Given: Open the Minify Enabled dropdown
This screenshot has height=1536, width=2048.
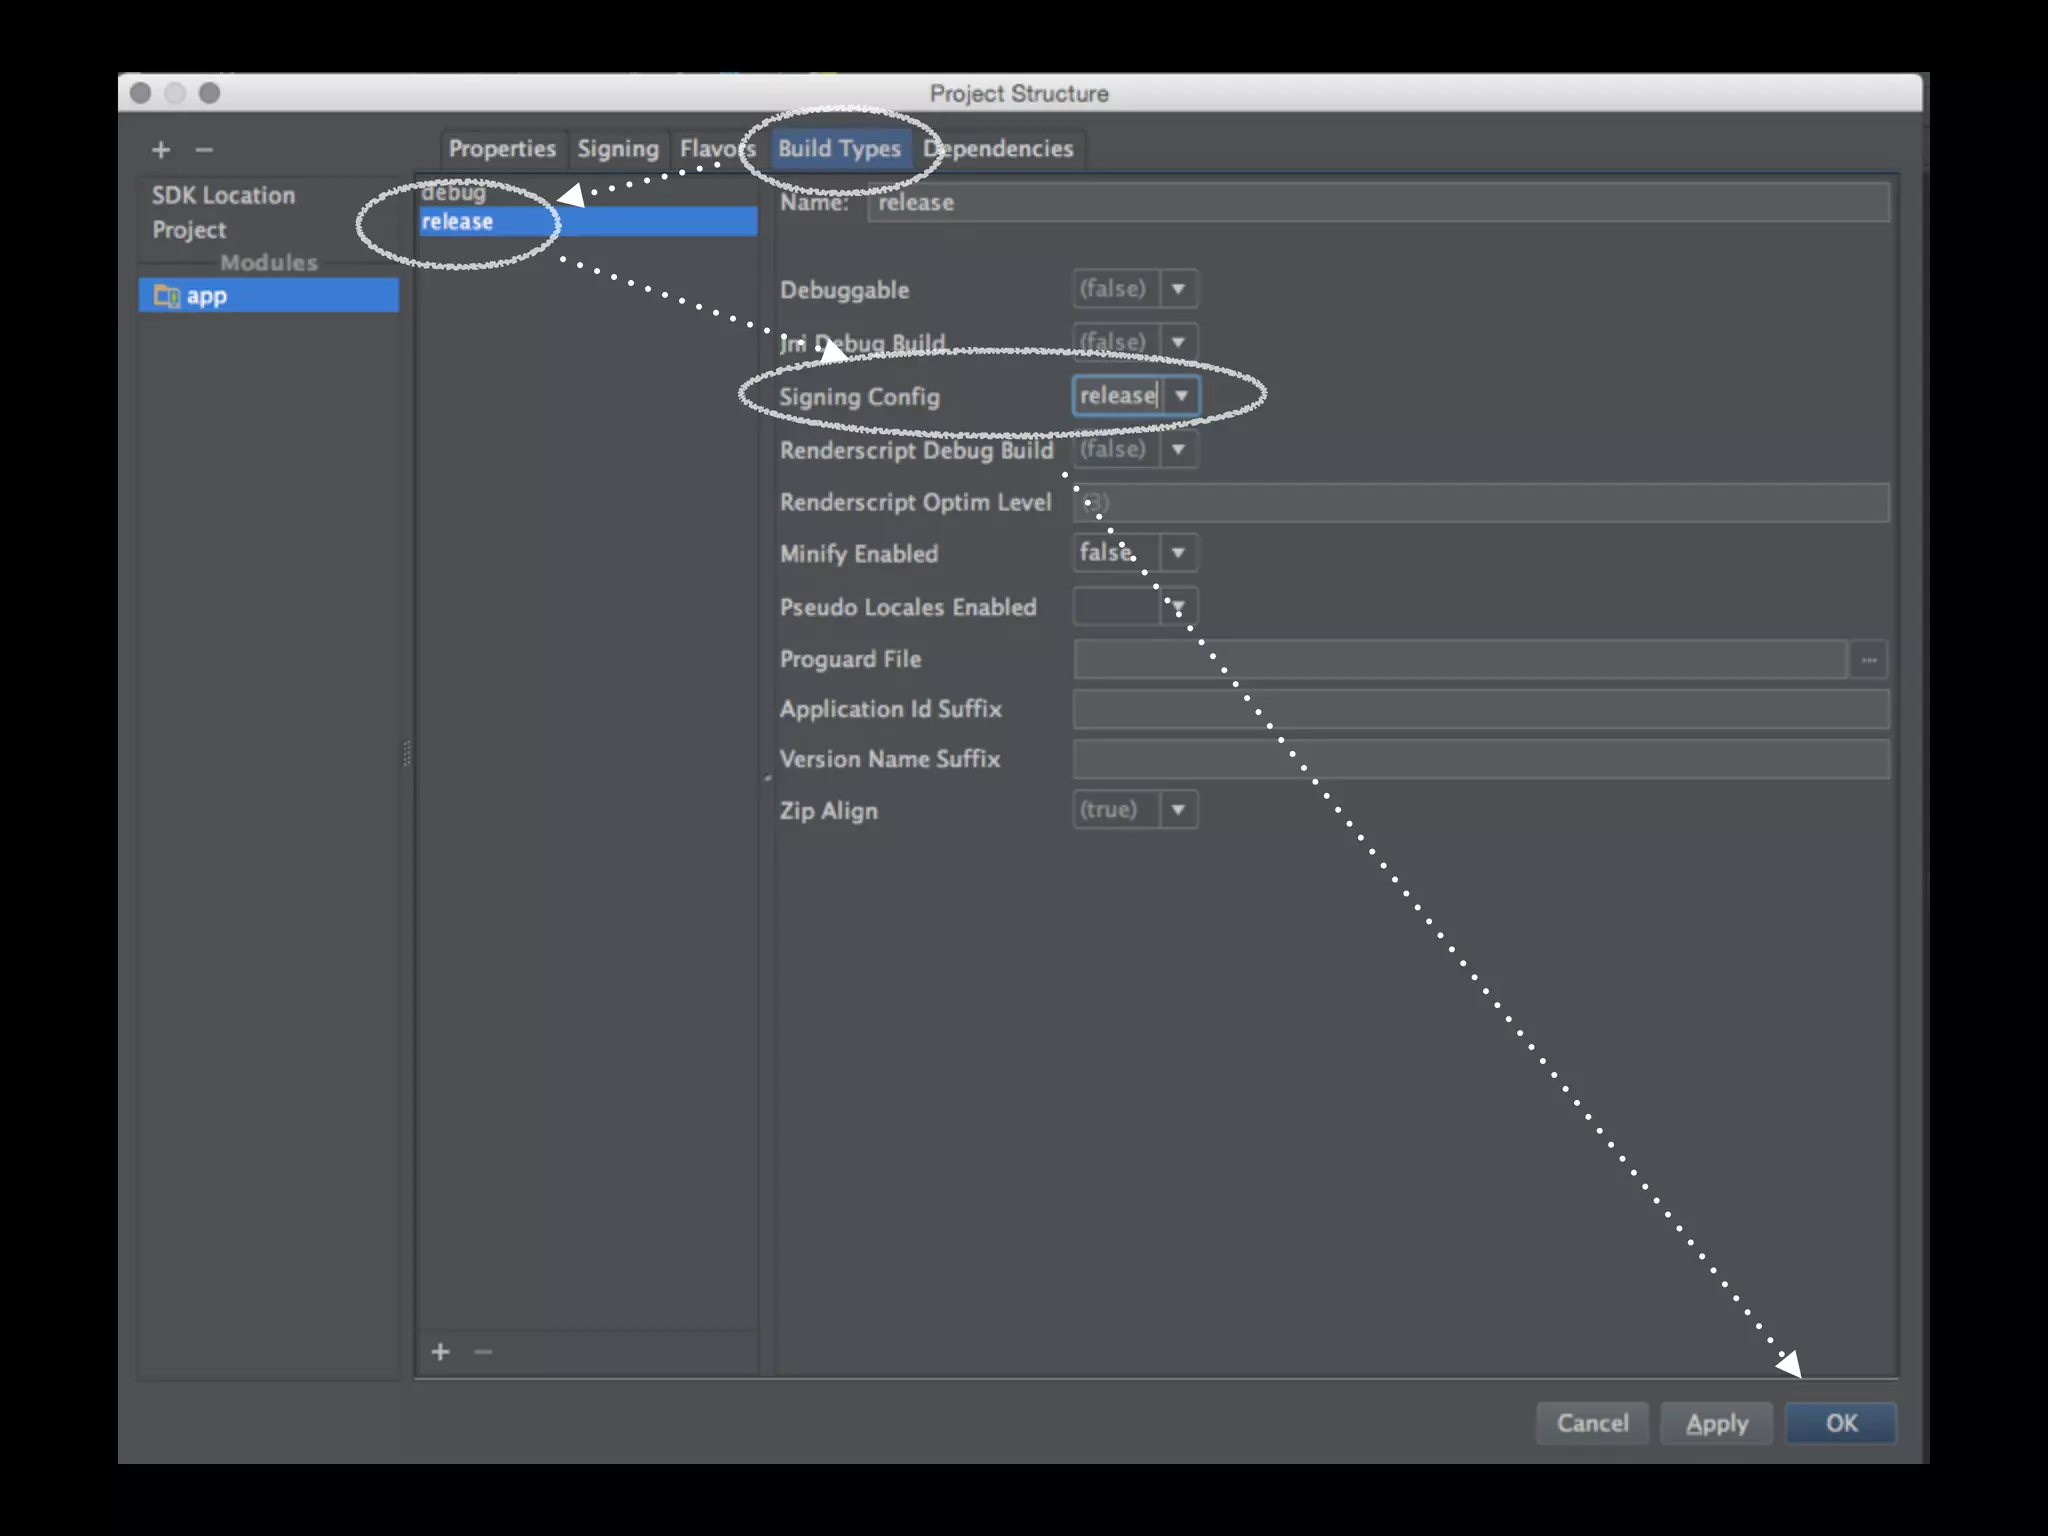Looking at the screenshot, I should tap(1178, 553).
